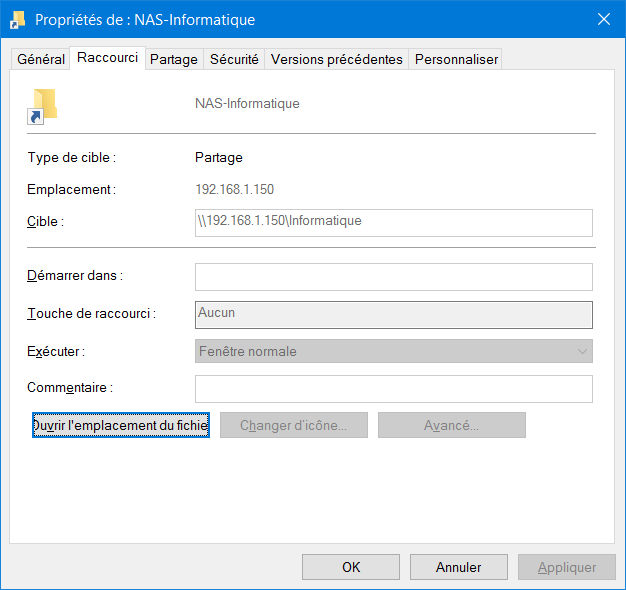Viewport: 626px width, 590px height.
Task: Open the Versions précédentes tab
Action: [336, 59]
